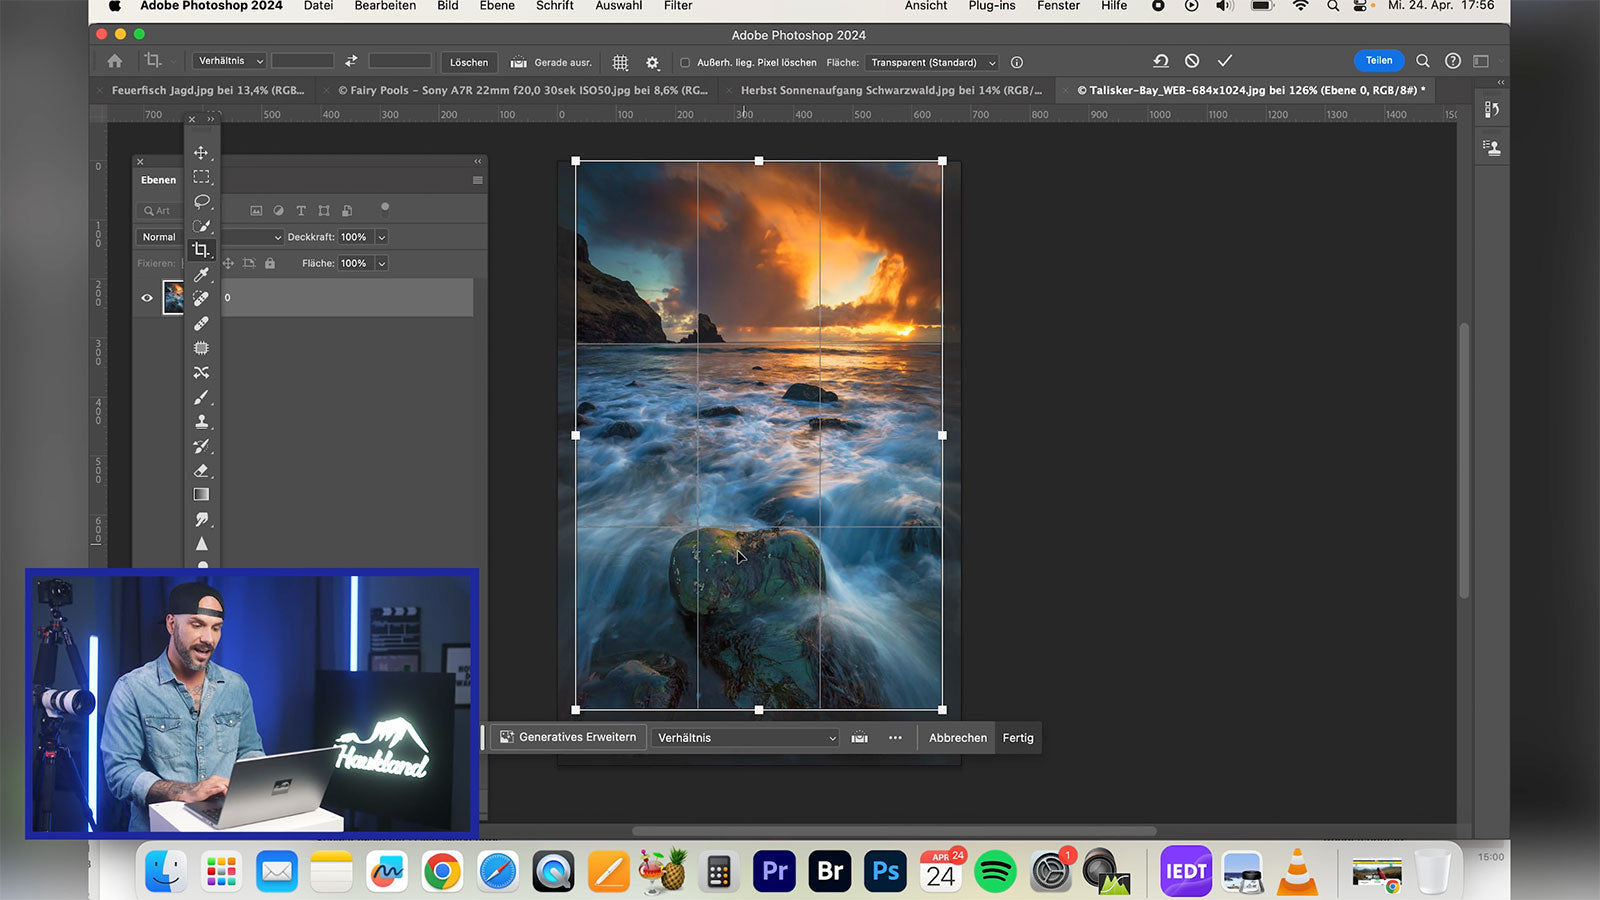Open additional crop settings gear
Screen dimensions: 1600x900
[x=652, y=62]
